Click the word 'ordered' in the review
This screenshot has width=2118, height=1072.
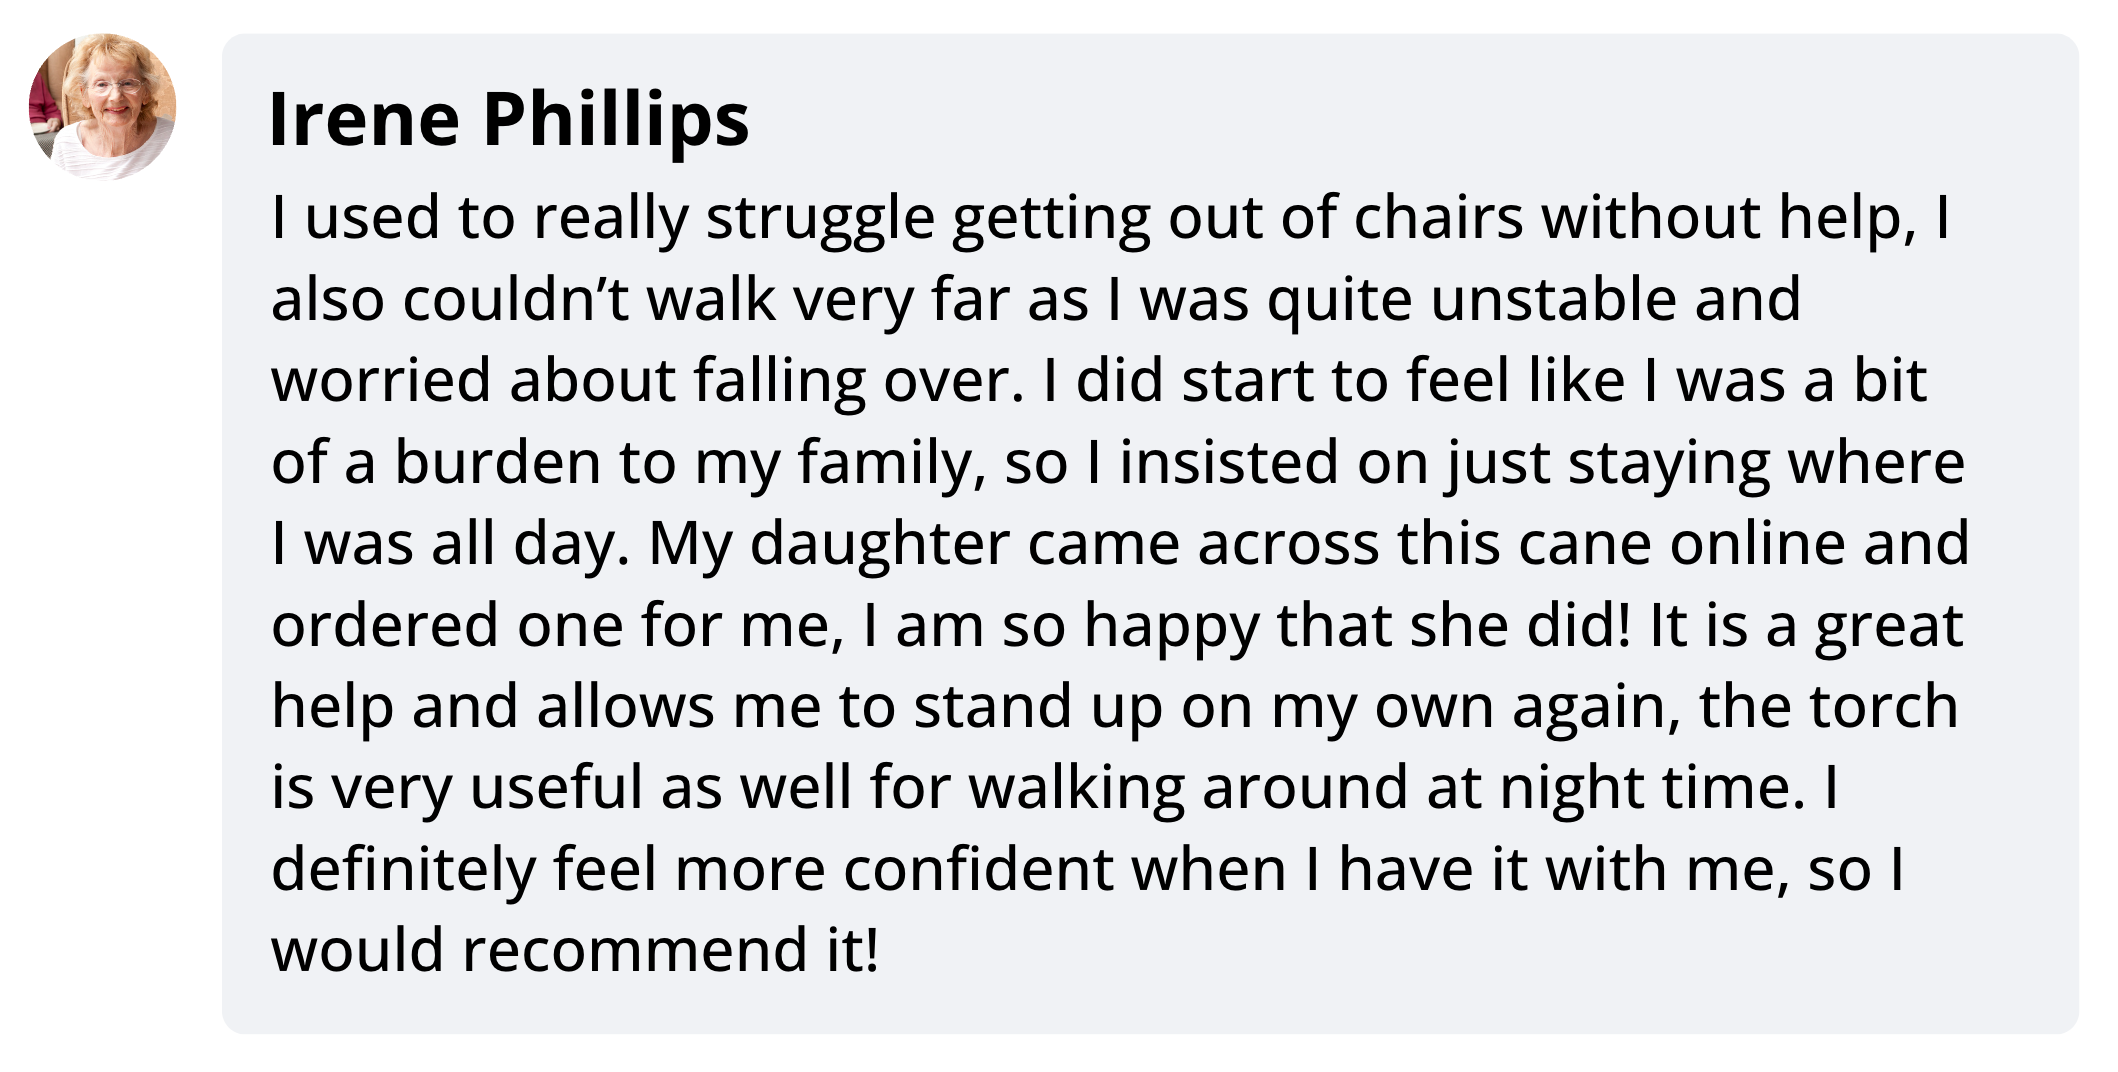(x=385, y=625)
